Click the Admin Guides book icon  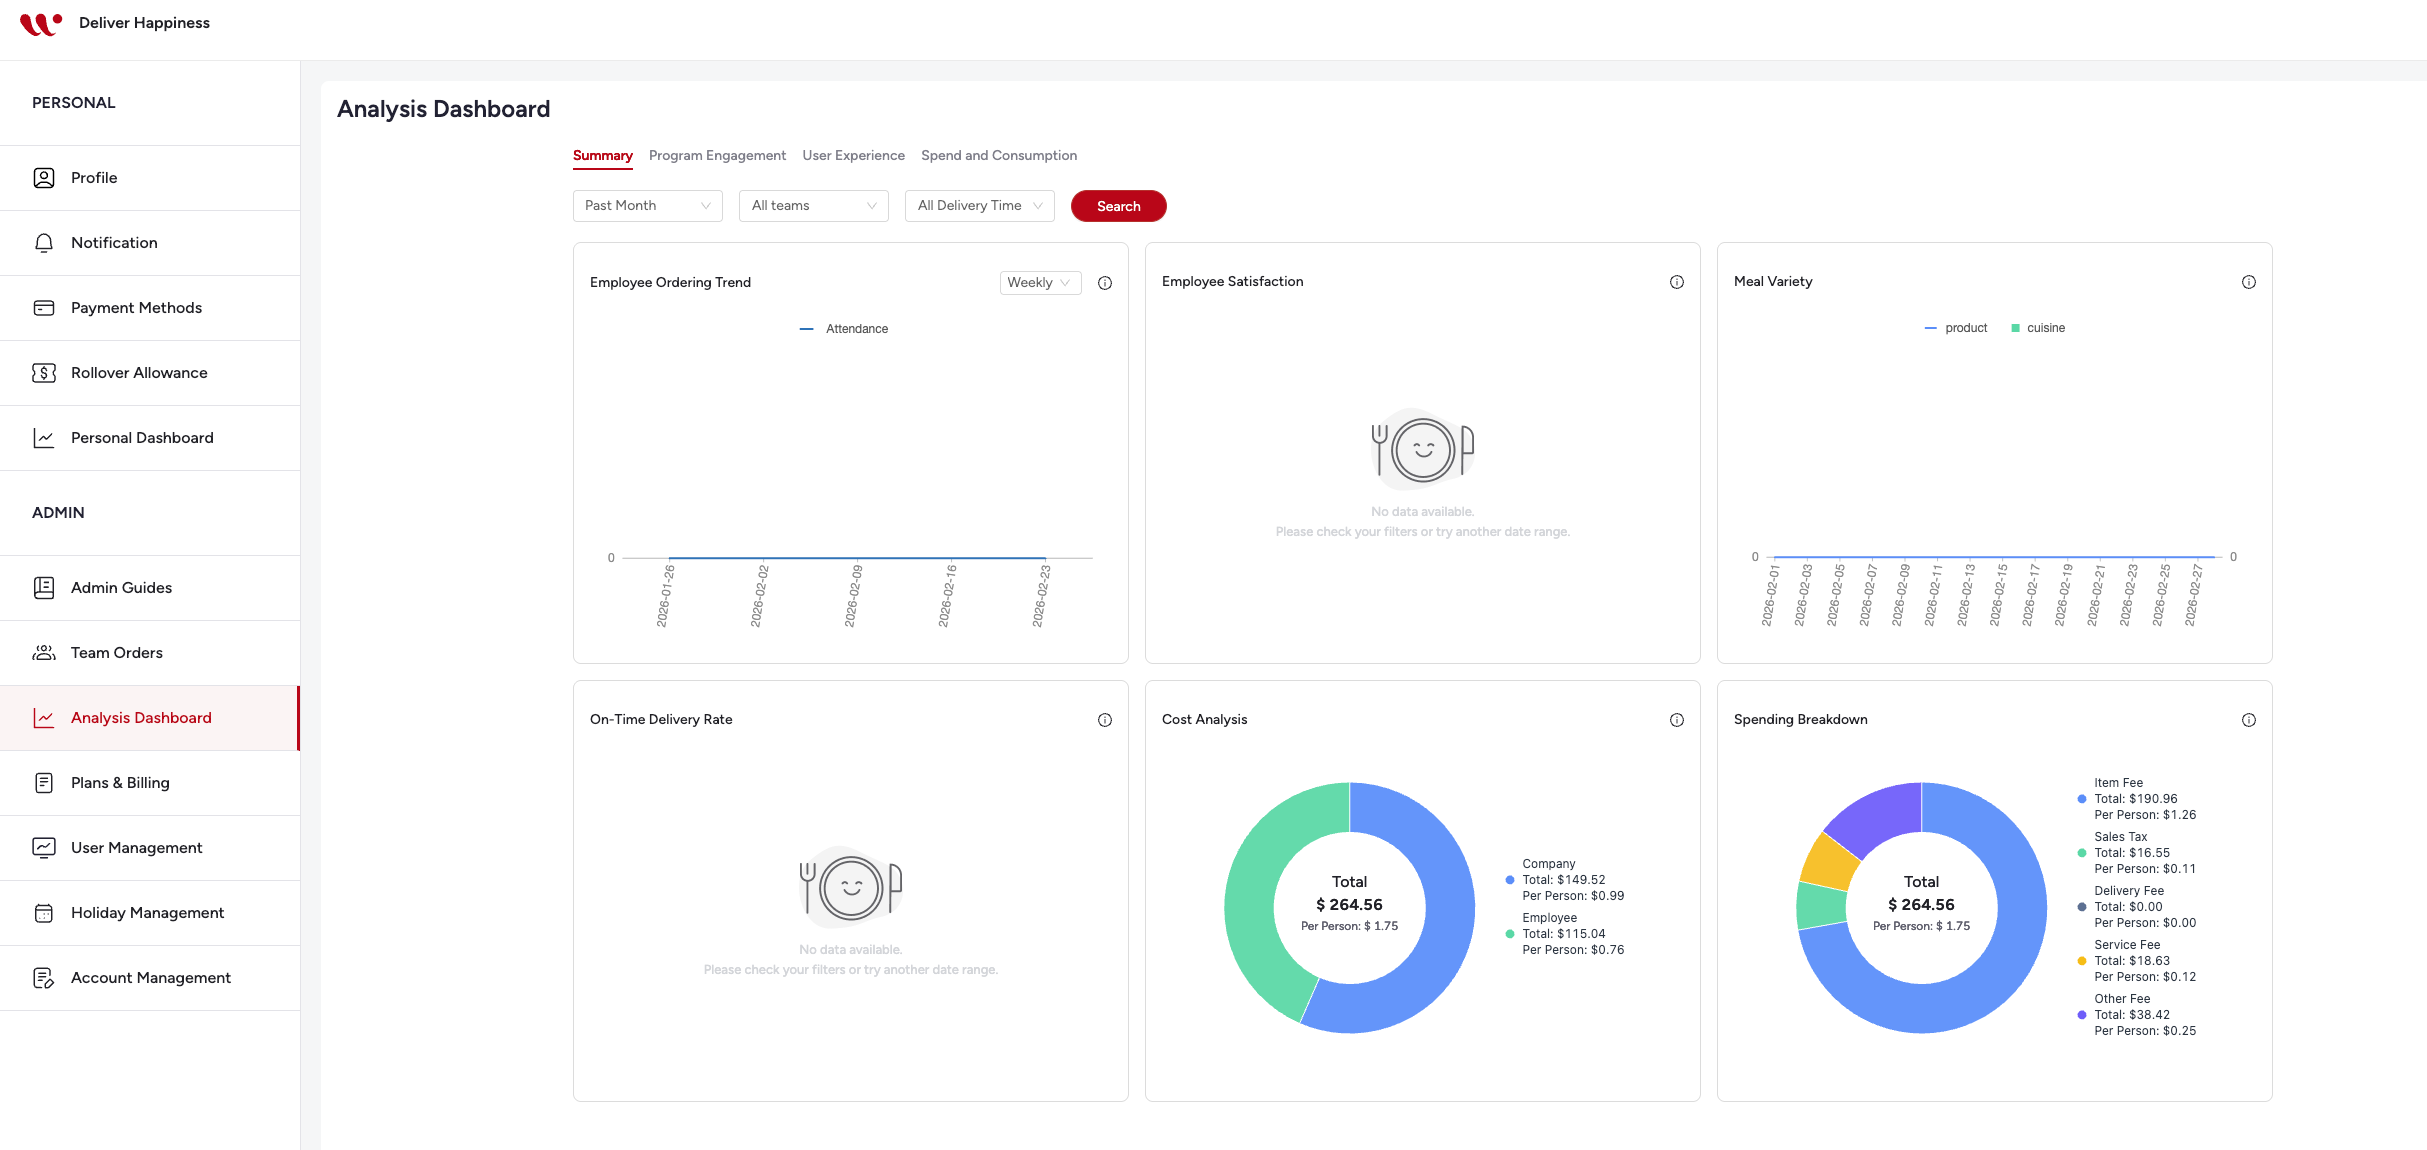point(44,588)
